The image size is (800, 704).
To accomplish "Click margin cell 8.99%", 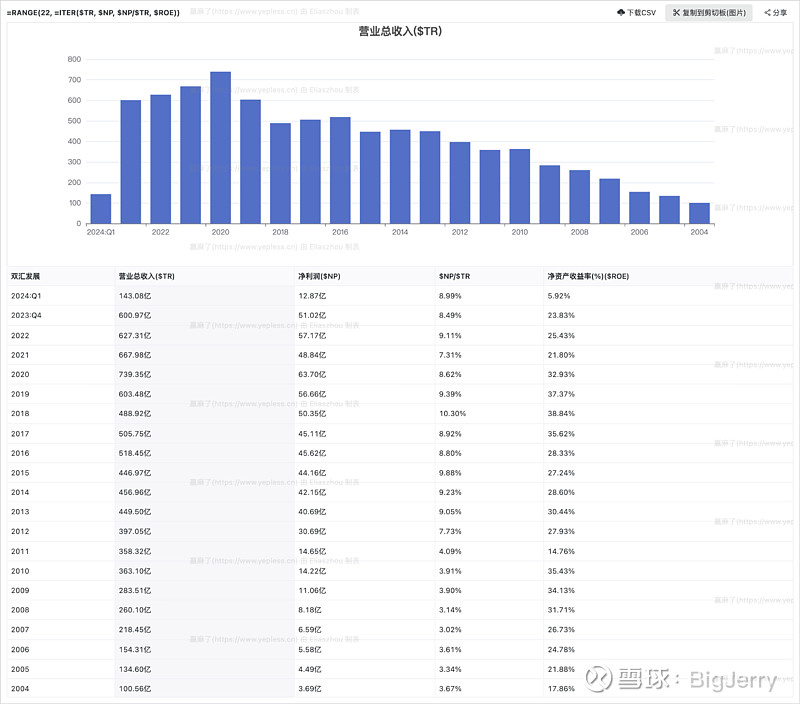I will 450,296.
